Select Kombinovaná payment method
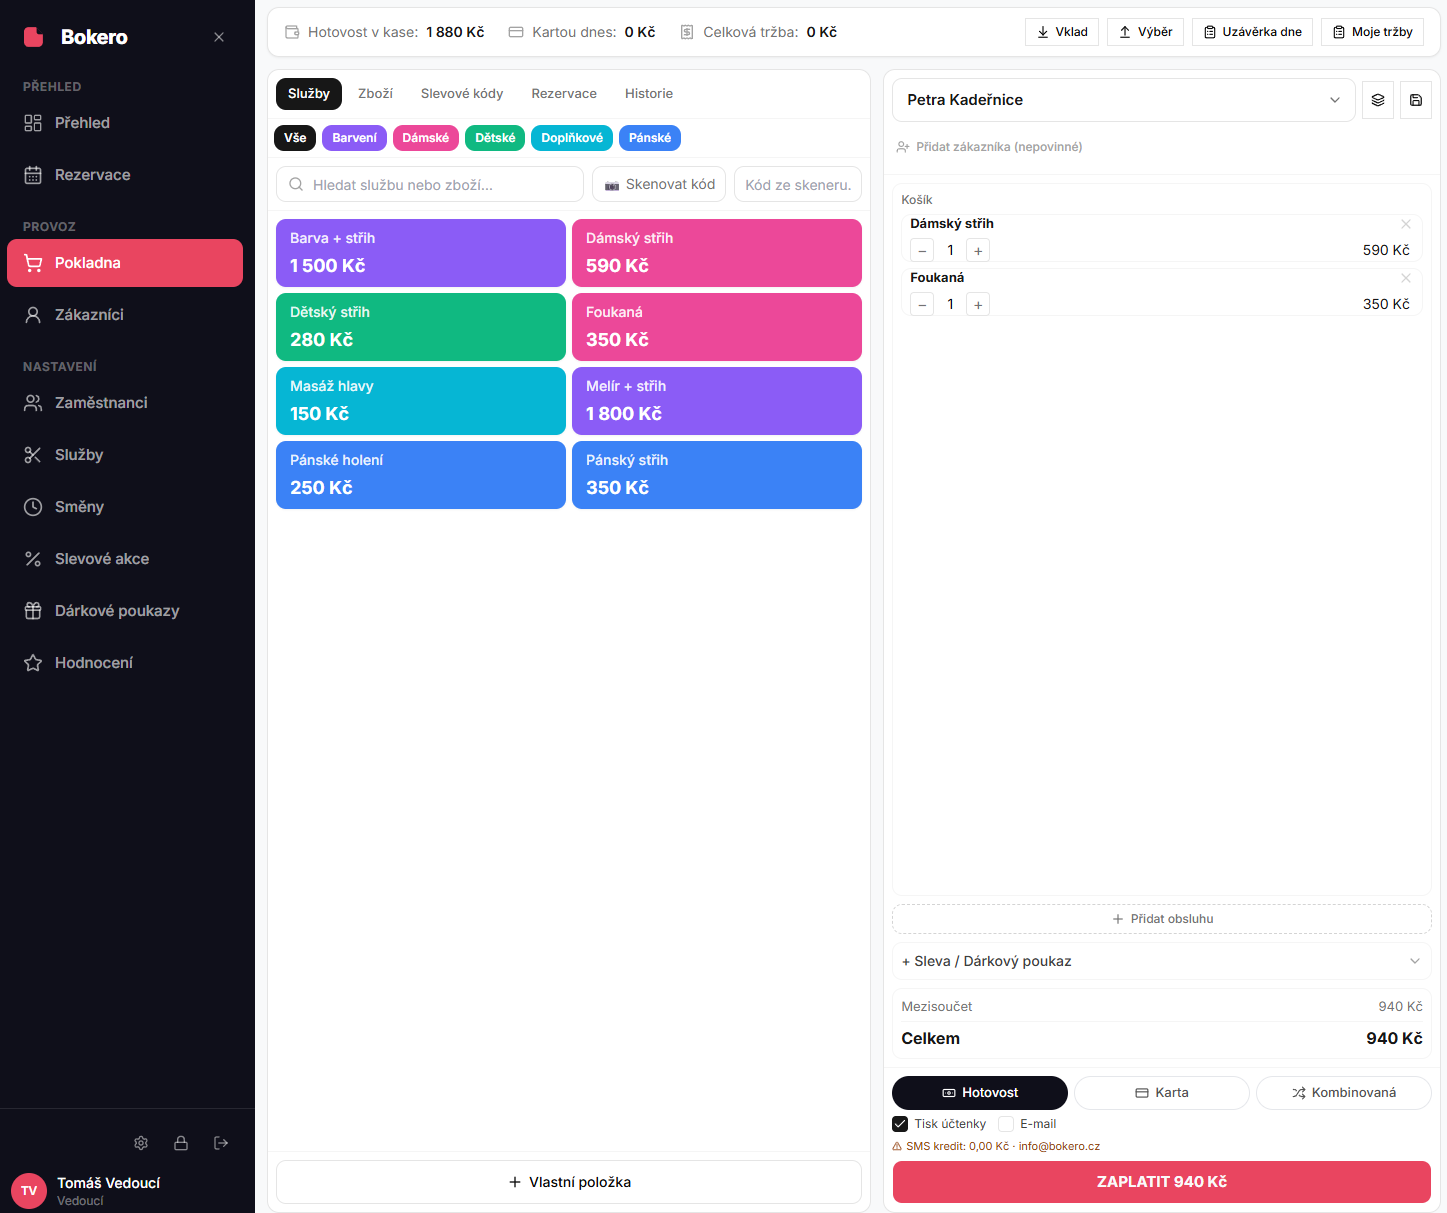The width and height of the screenshot is (1447, 1213). (1344, 1093)
